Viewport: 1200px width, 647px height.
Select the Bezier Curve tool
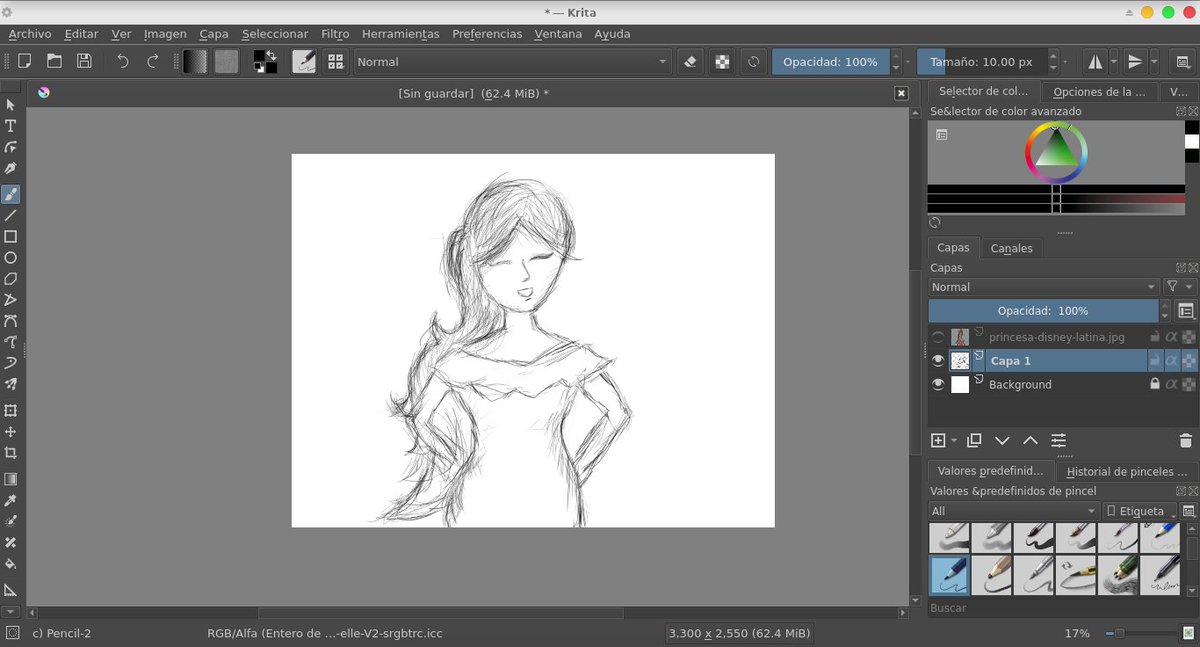11,321
